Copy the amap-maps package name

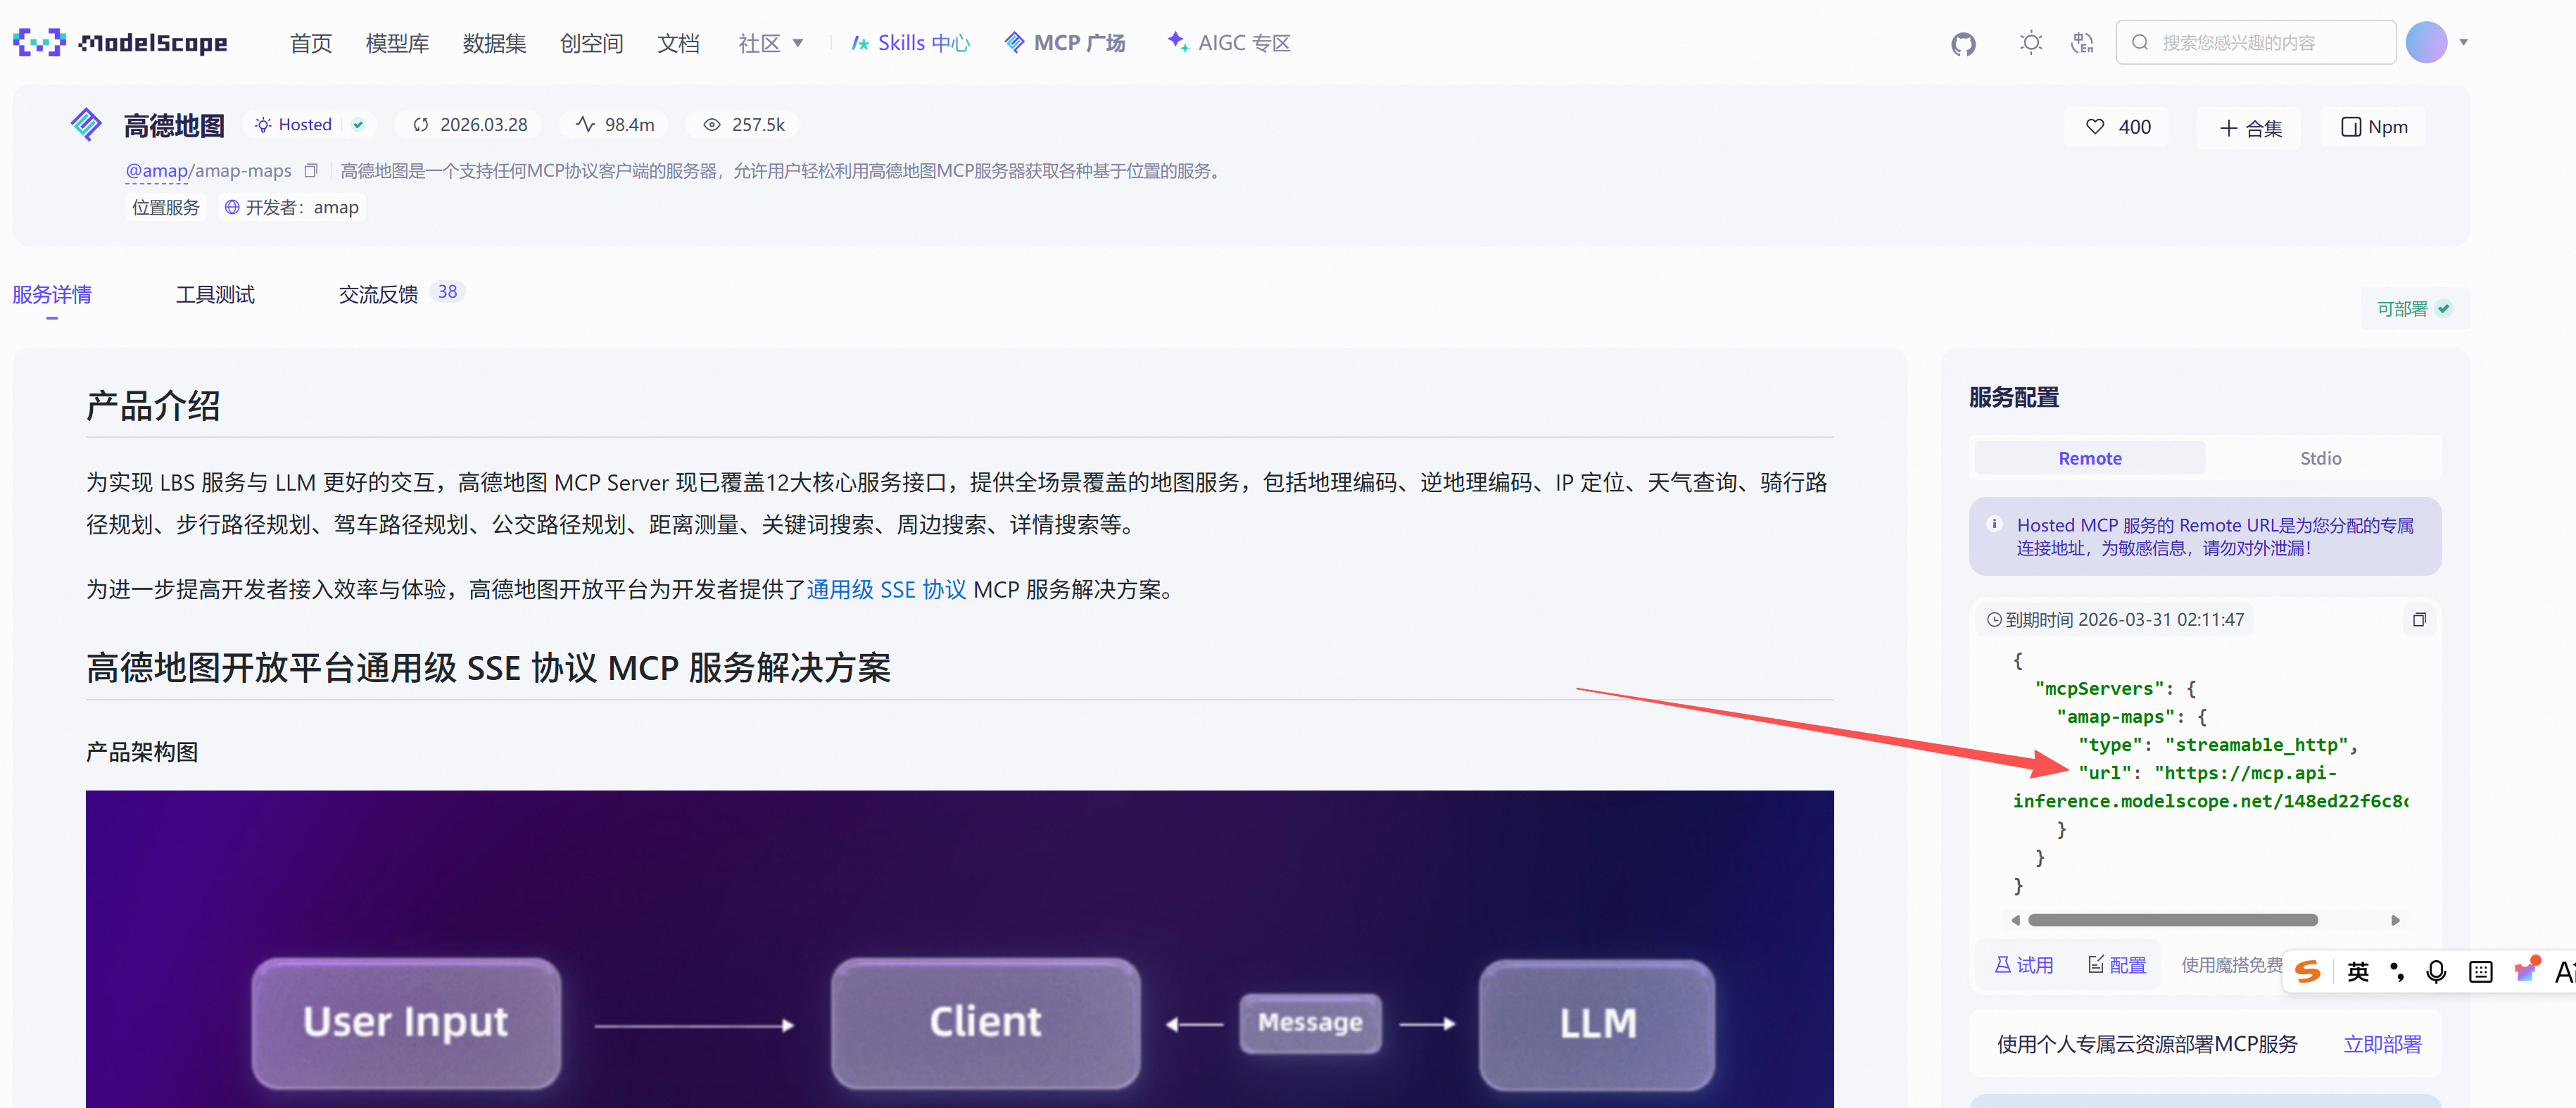pos(311,171)
